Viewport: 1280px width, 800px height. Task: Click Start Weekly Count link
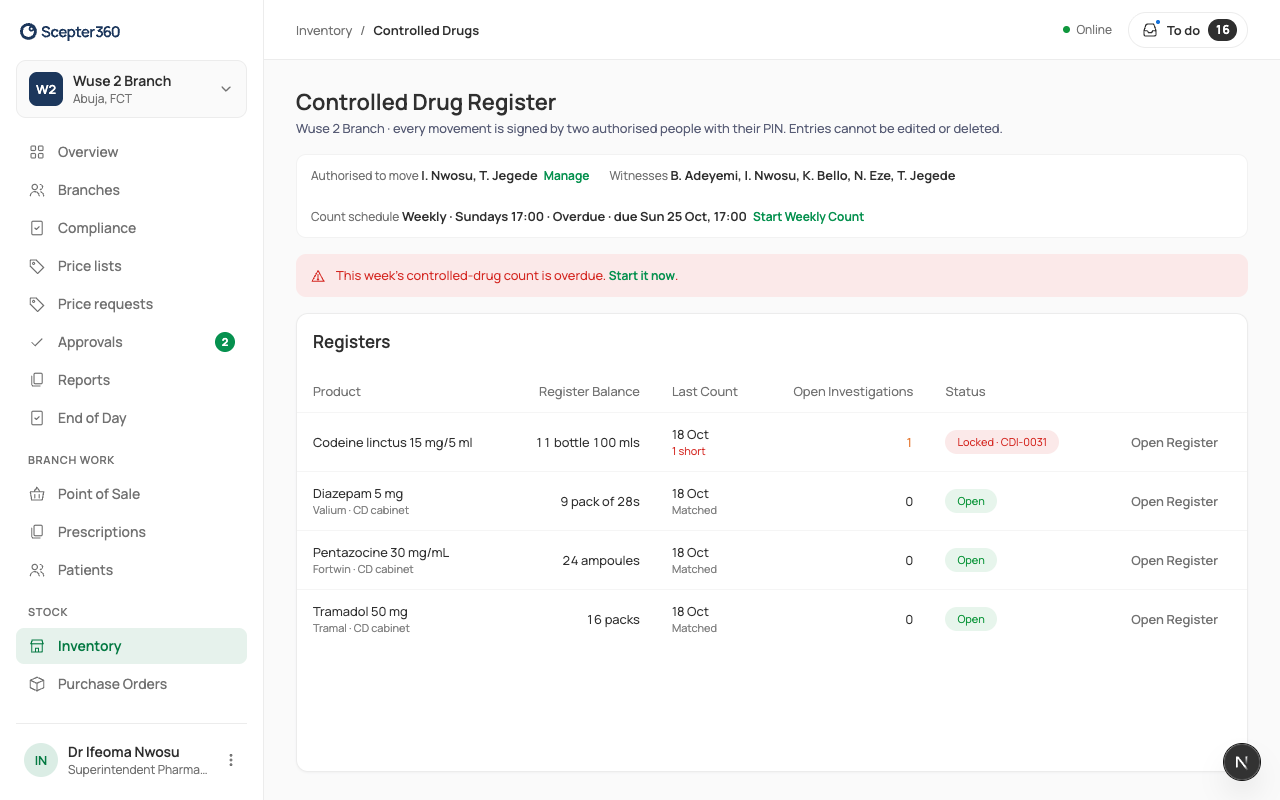pos(808,217)
